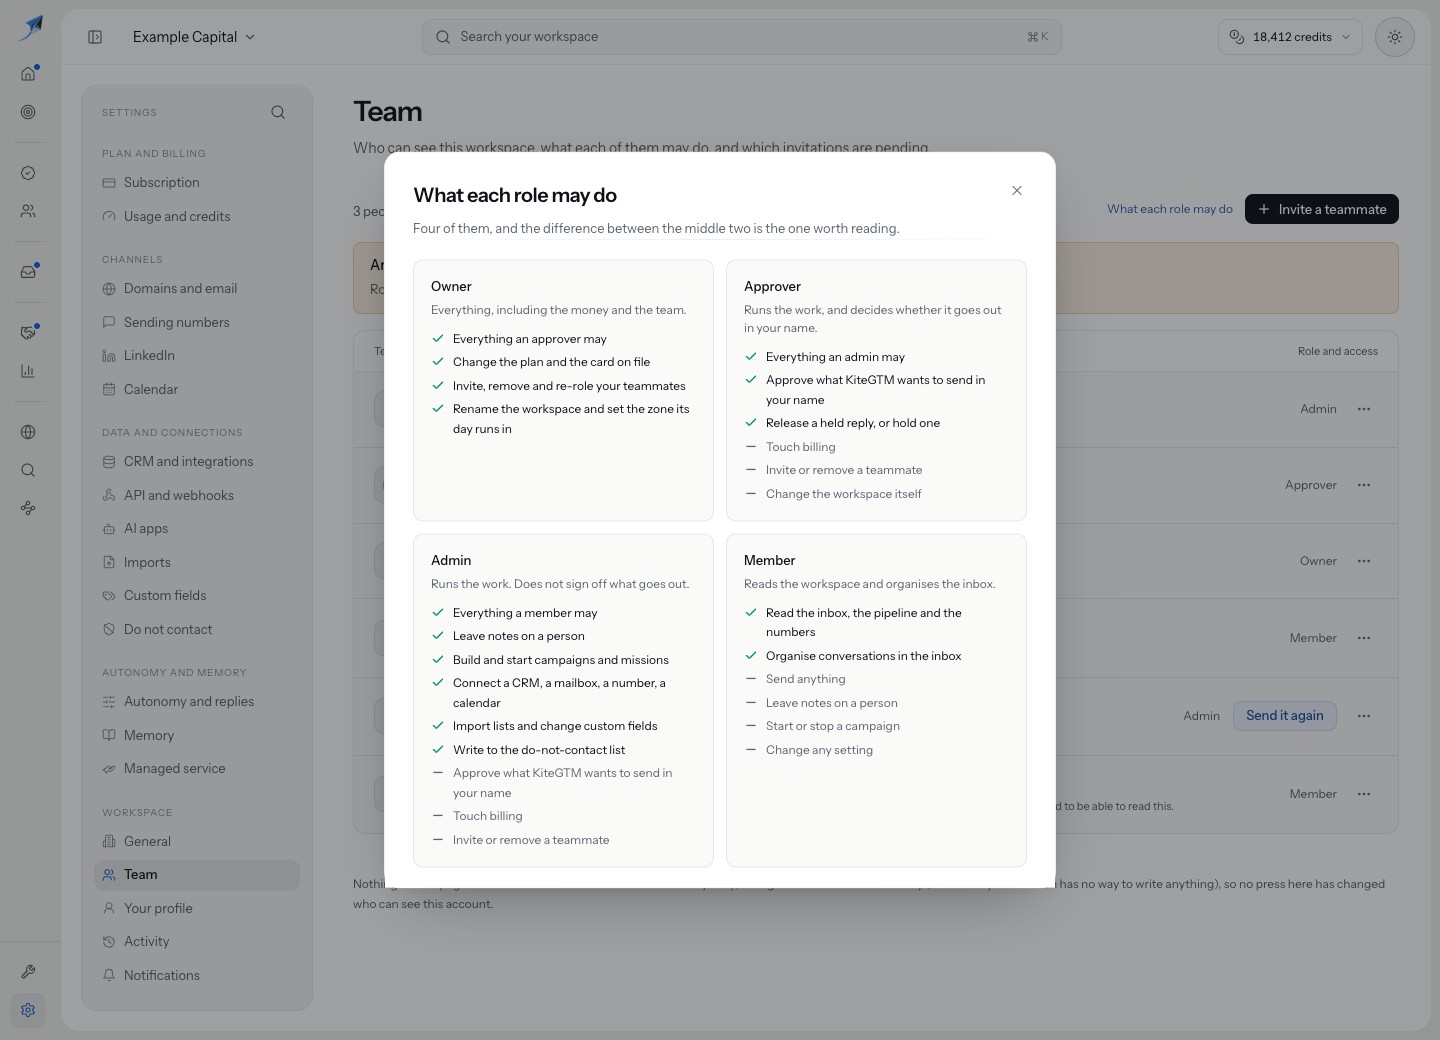Open the Example Capital workspace switcher
The width and height of the screenshot is (1440, 1040).
(x=194, y=37)
